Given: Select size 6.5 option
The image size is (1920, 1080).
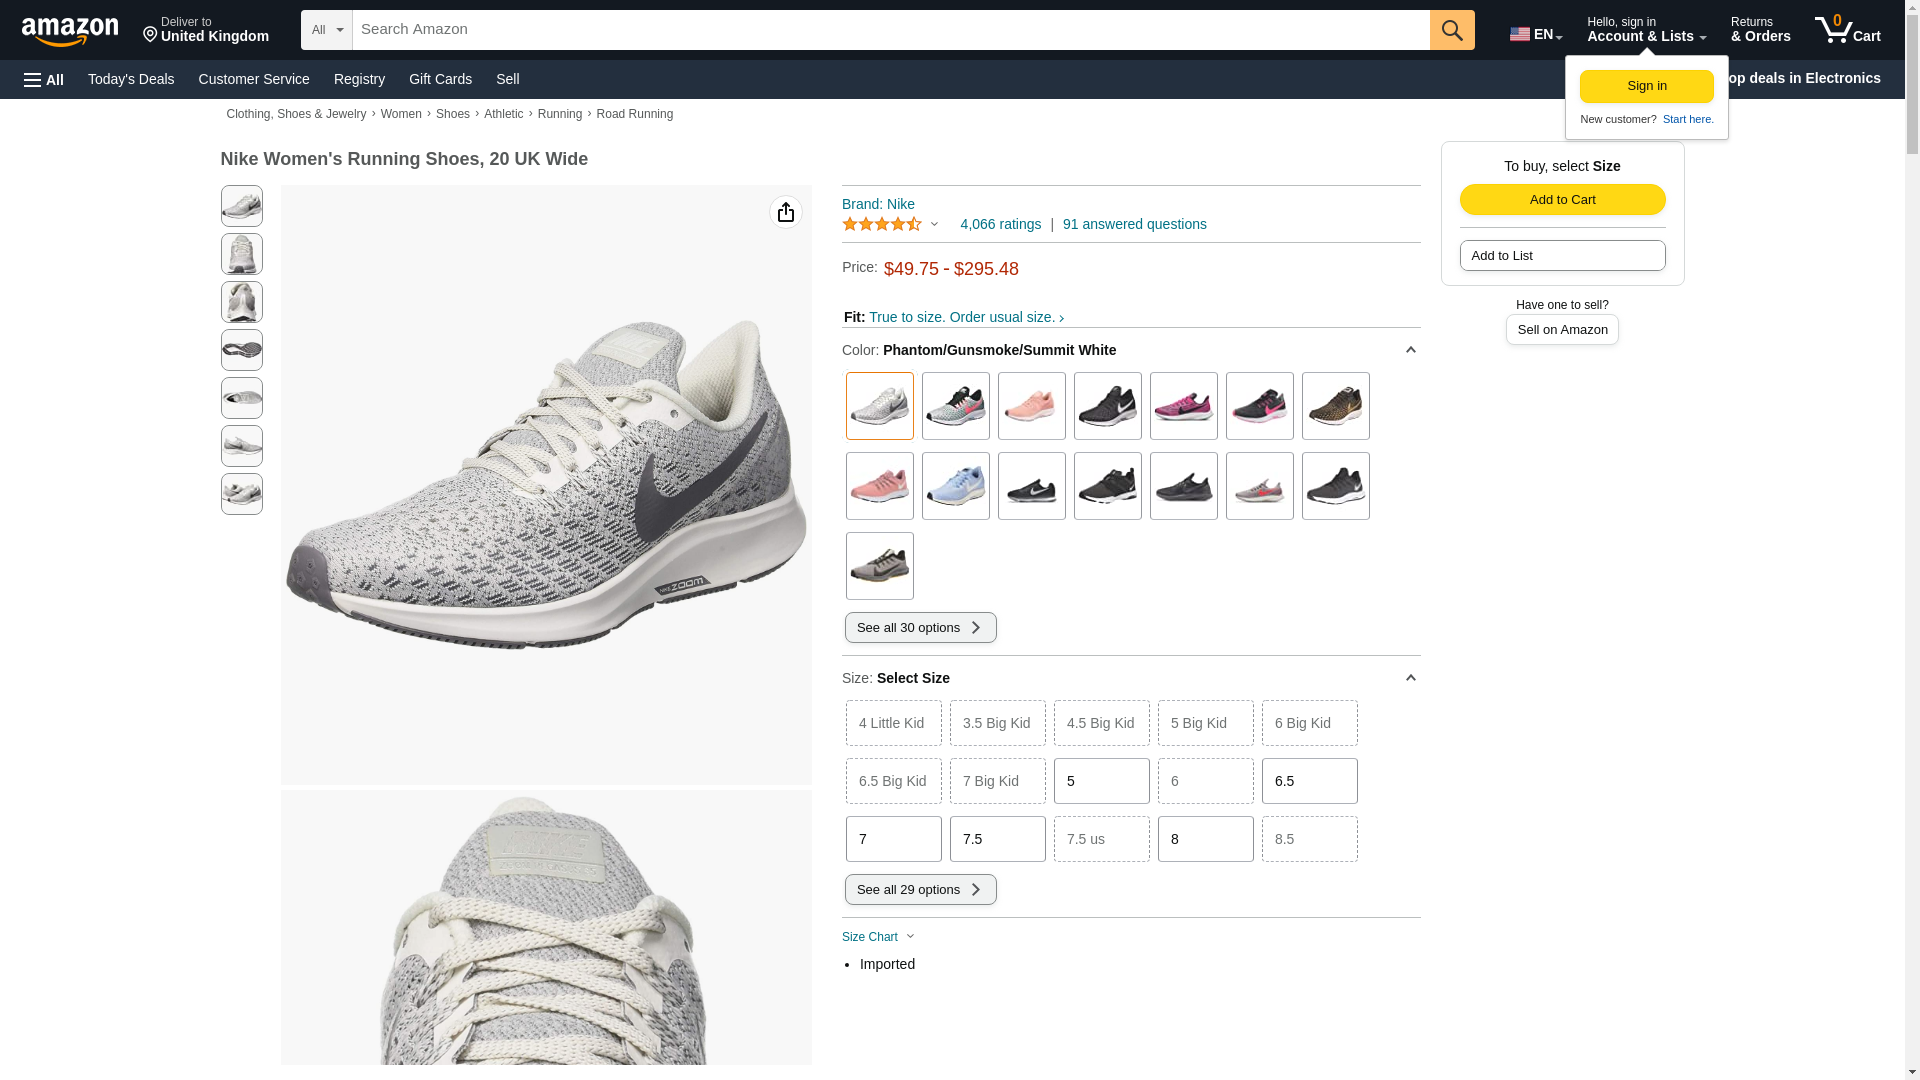Looking at the screenshot, I should [x=1309, y=781].
